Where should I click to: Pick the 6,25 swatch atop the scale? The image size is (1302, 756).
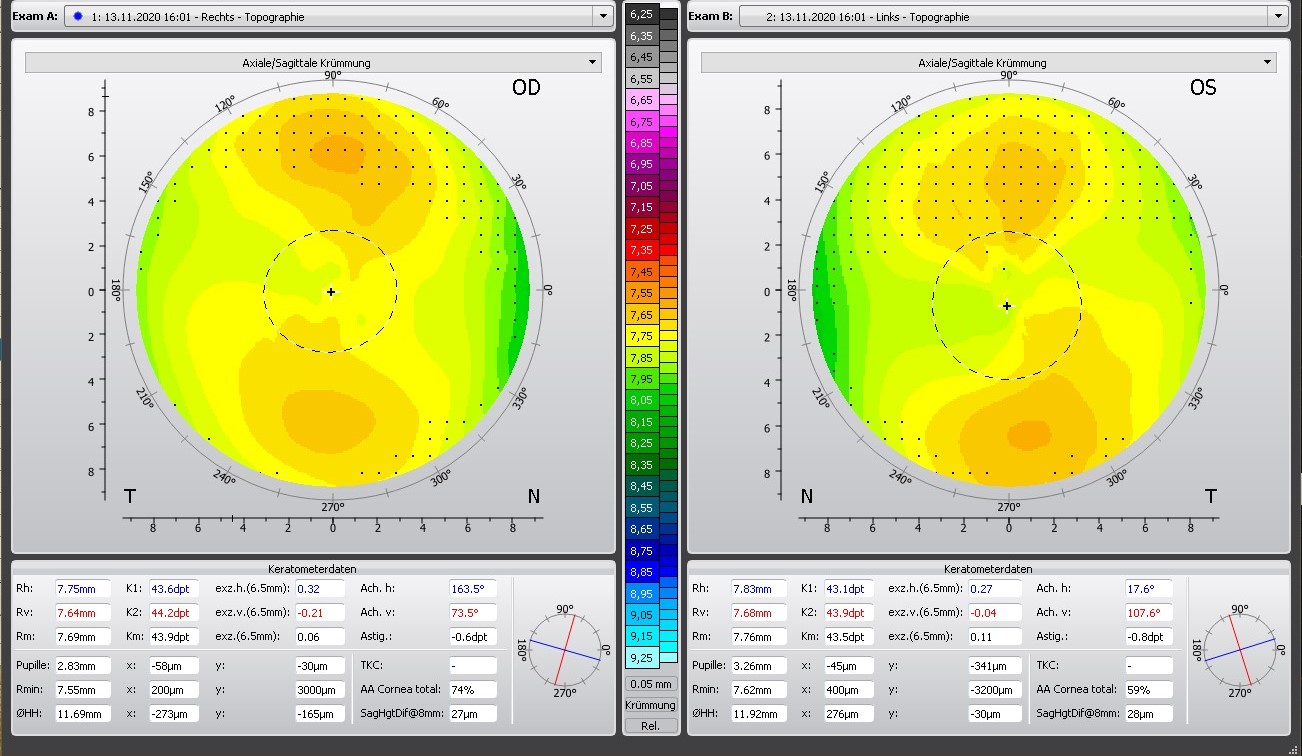(x=641, y=14)
